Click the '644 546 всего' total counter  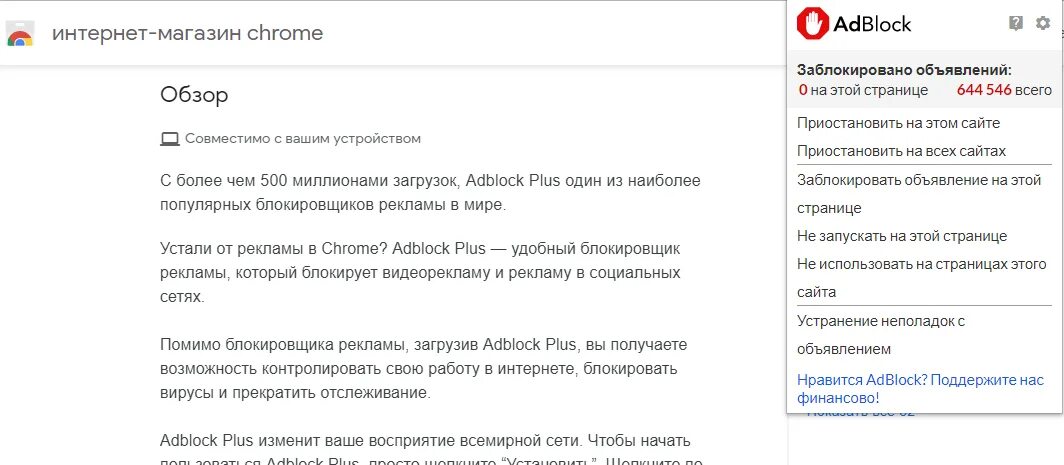coord(1004,90)
